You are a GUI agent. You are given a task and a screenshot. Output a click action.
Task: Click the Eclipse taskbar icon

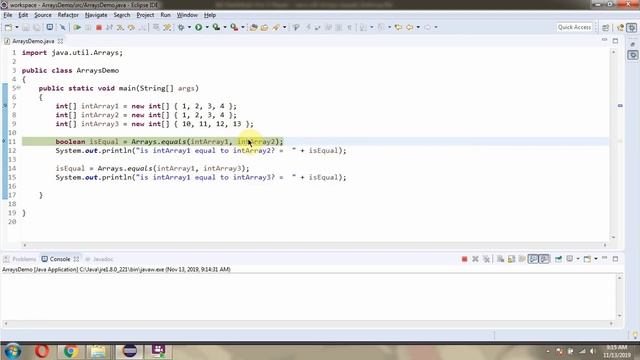tap(129, 351)
